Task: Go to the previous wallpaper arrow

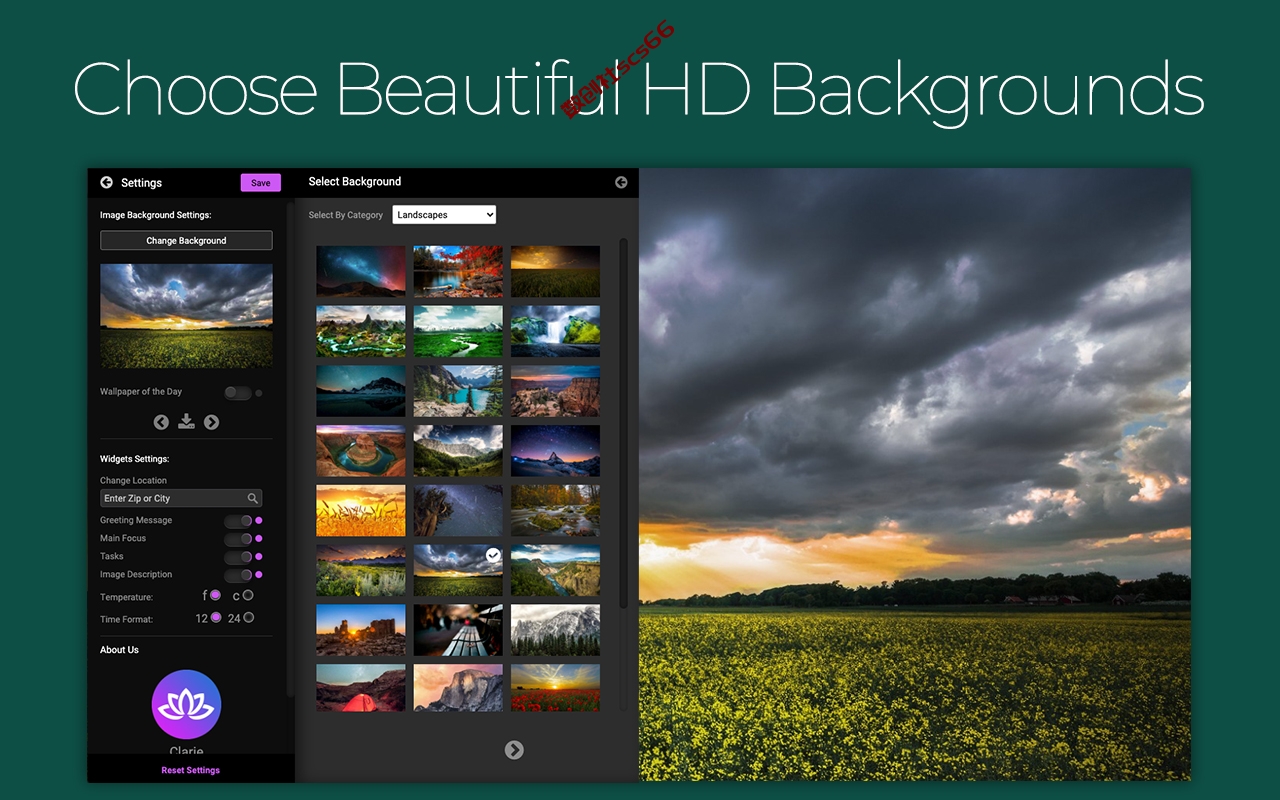Action: 161,422
